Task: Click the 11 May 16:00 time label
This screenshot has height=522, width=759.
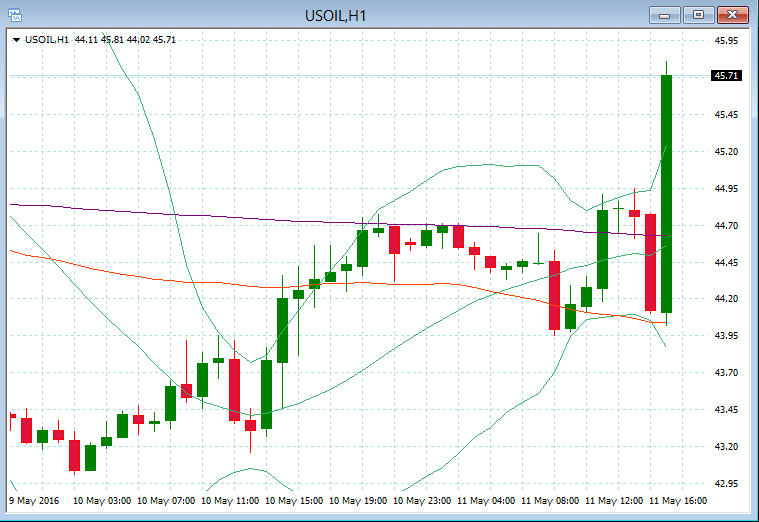Action: [x=678, y=501]
